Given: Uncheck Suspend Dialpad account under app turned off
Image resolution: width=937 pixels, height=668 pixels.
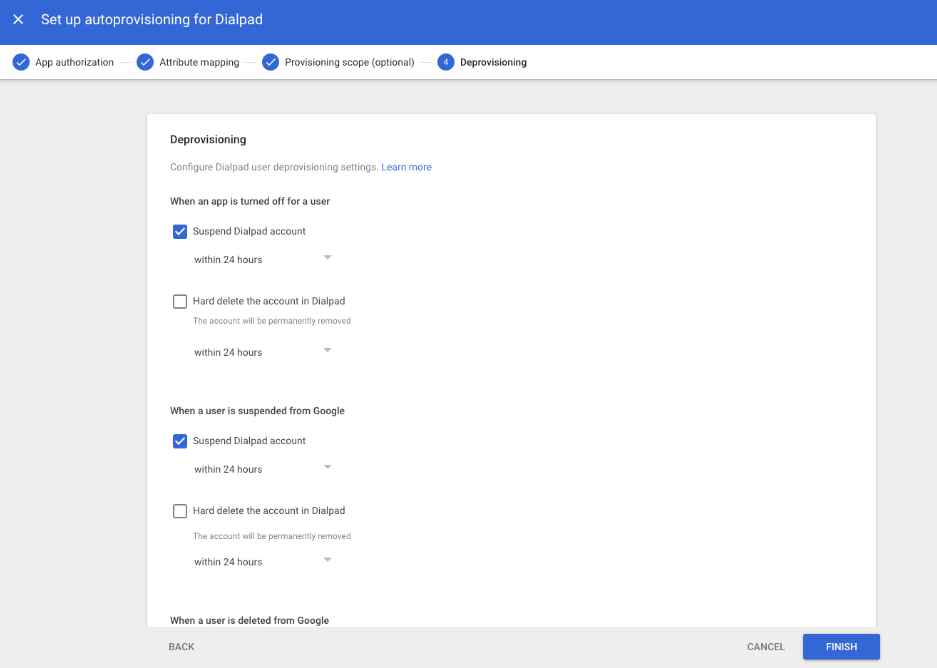Looking at the screenshot, I should coord(180,232).
